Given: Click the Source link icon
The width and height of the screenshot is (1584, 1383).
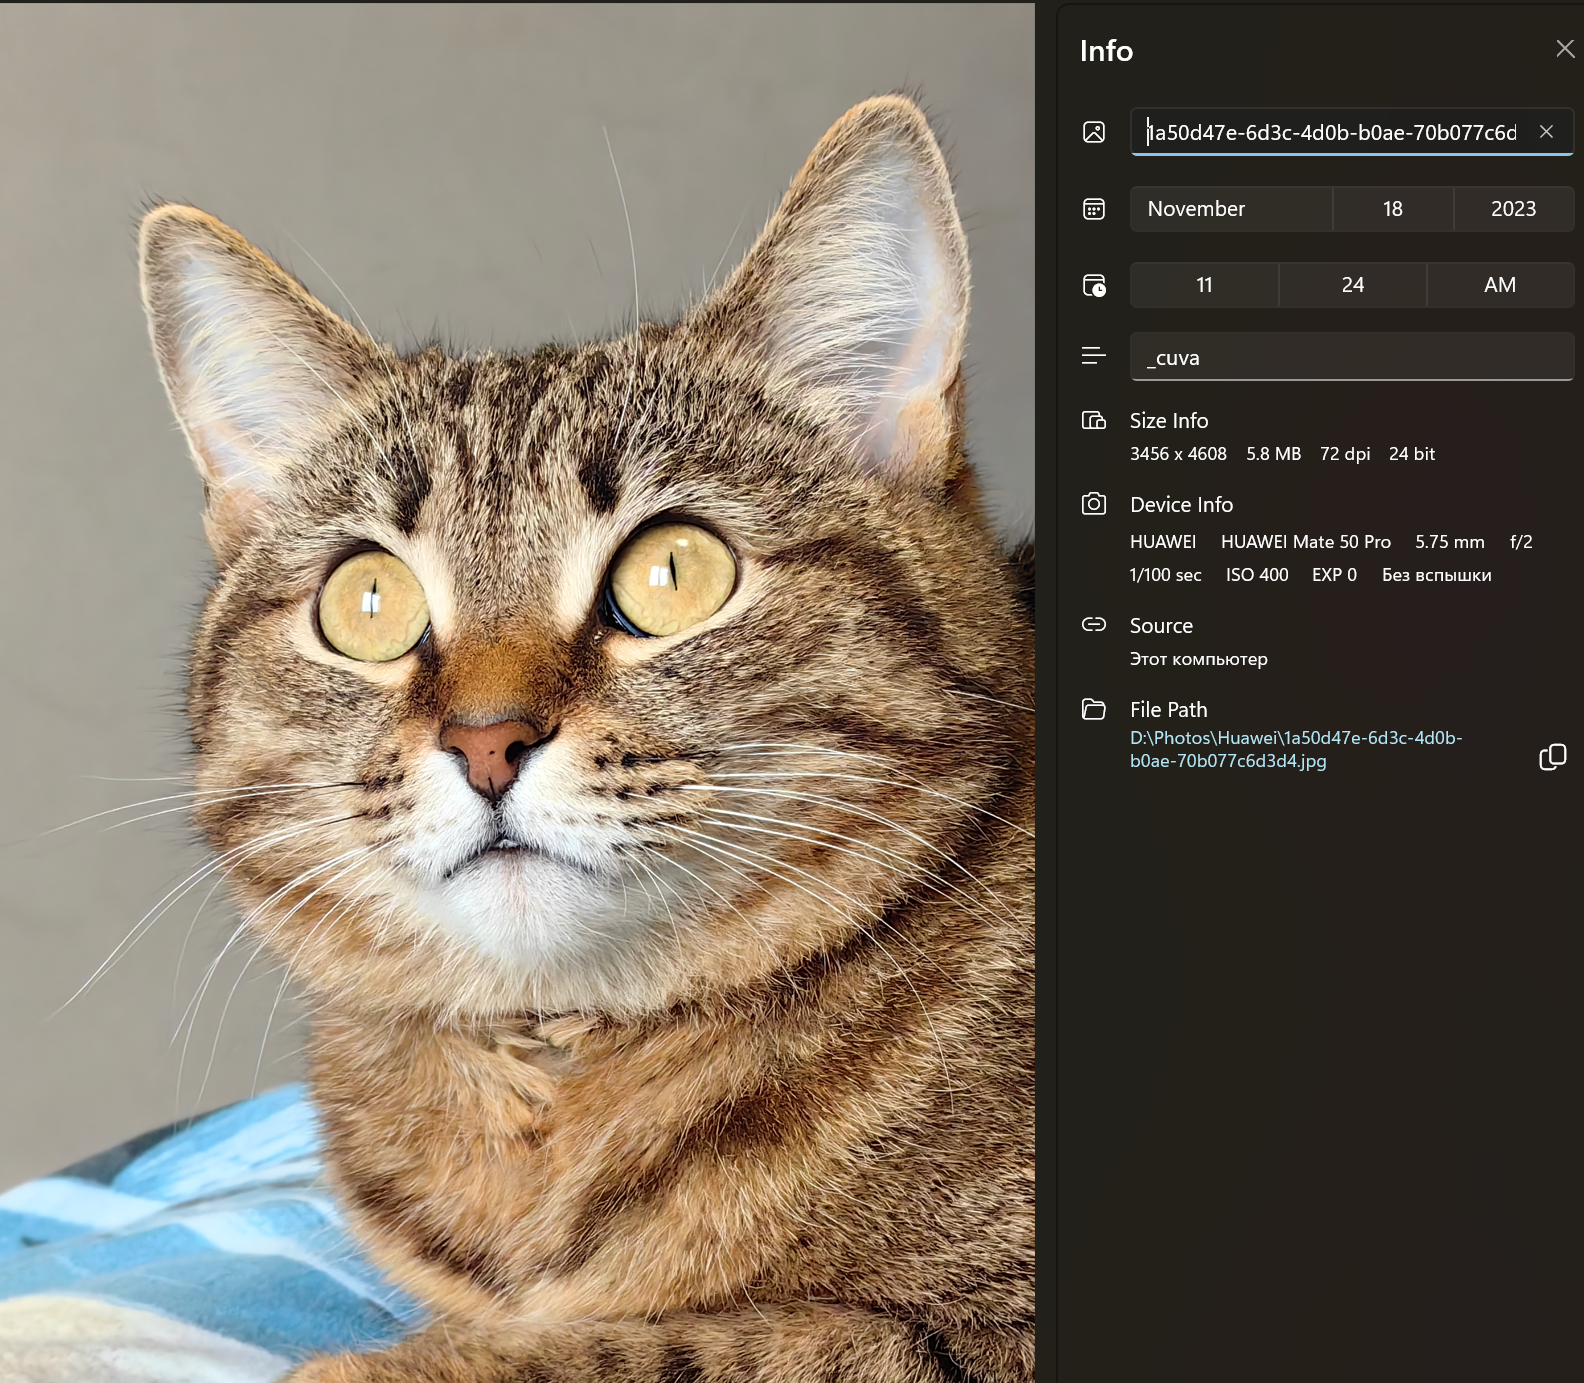Looking at the screenshot, I should pos(1094,625).
